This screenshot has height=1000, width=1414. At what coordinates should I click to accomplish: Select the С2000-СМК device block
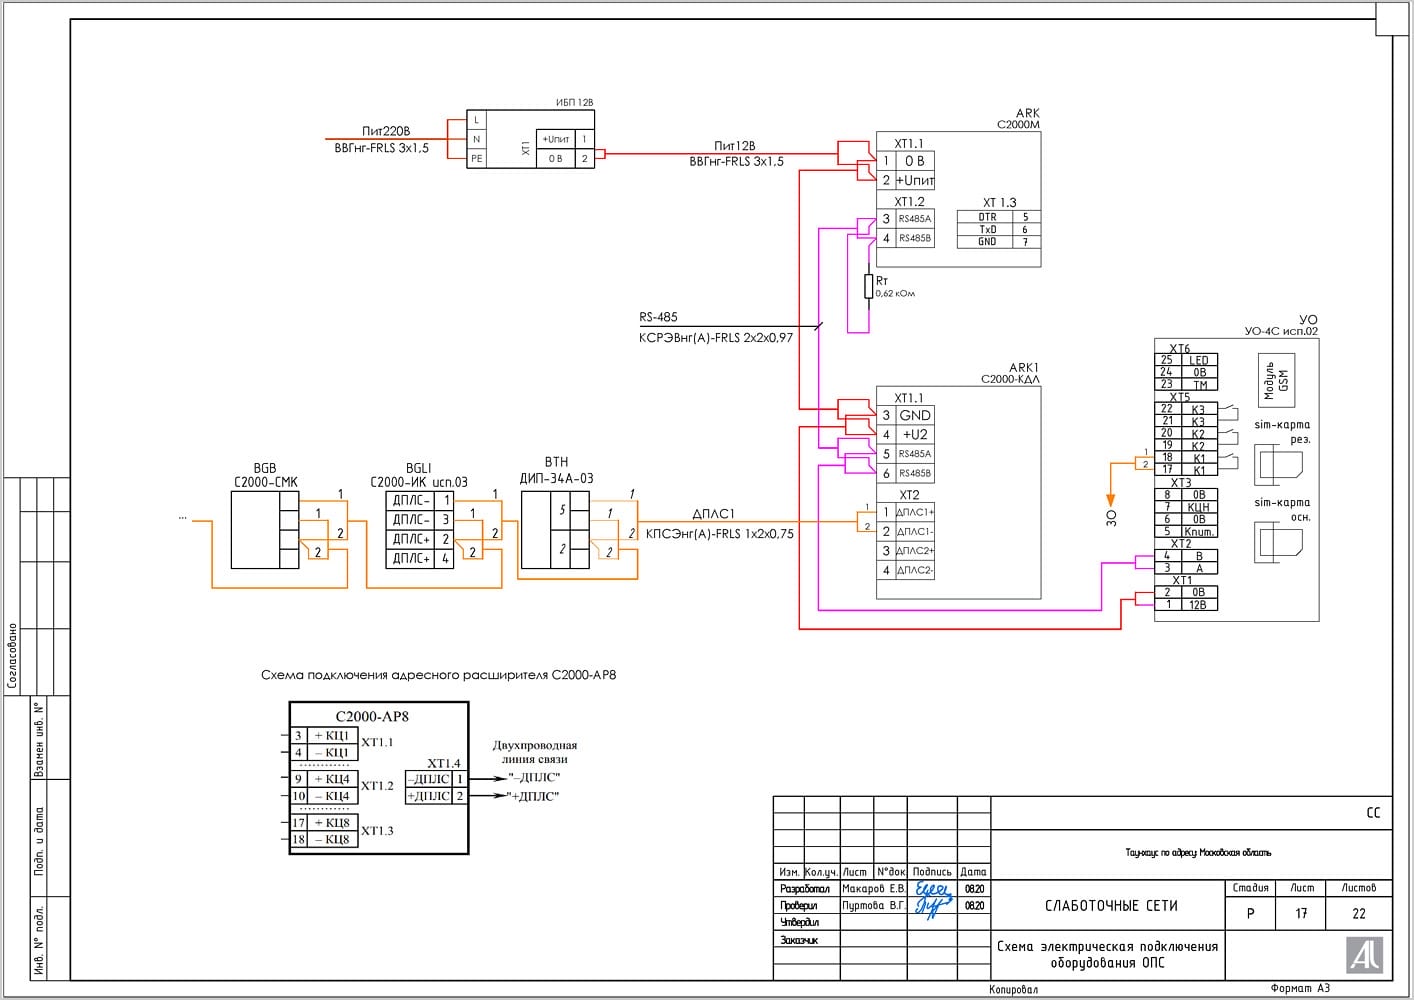[264, 530]
